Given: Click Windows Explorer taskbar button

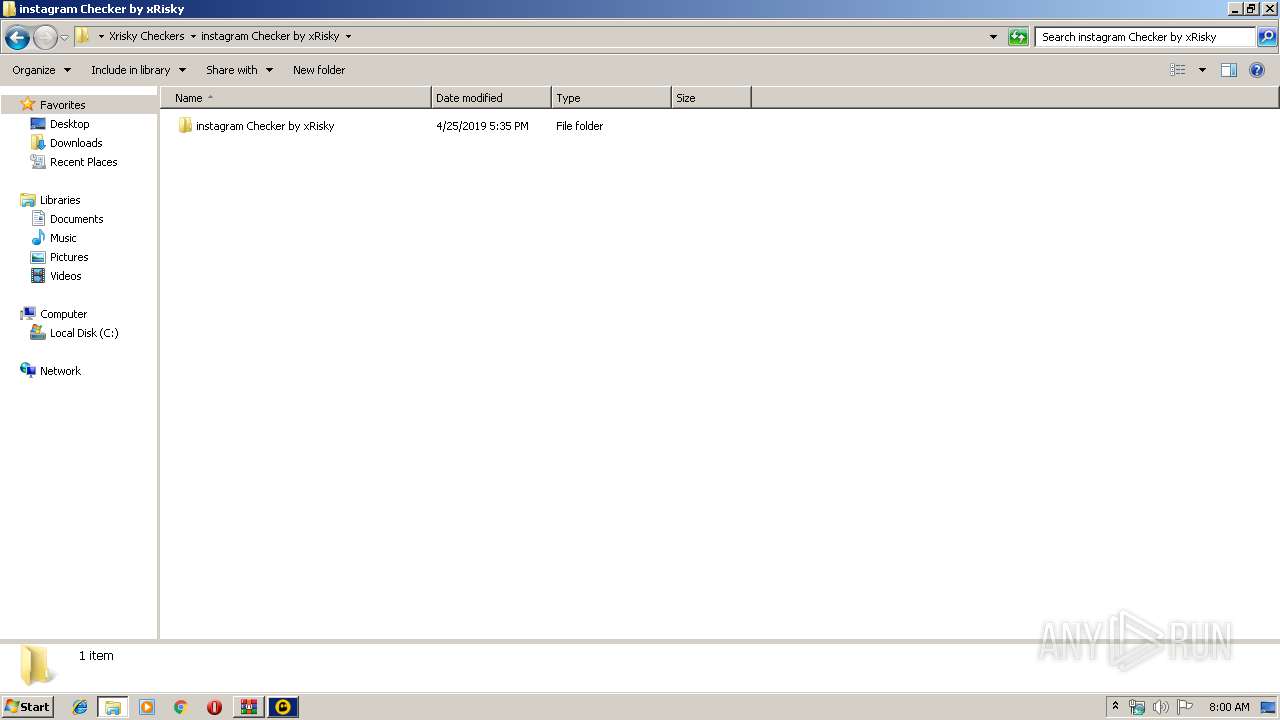Looking at the screenshot, I should click(x=113, y=707).
